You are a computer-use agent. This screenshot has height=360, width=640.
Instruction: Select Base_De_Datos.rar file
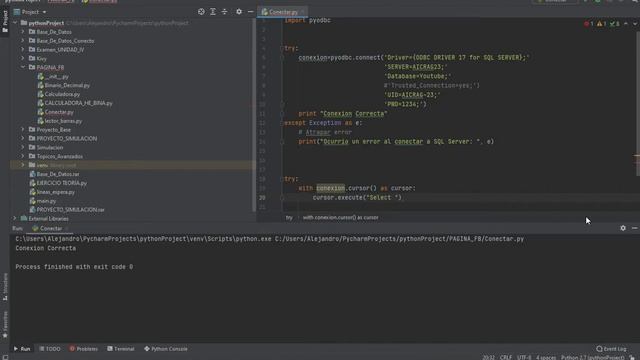point(54,174)
